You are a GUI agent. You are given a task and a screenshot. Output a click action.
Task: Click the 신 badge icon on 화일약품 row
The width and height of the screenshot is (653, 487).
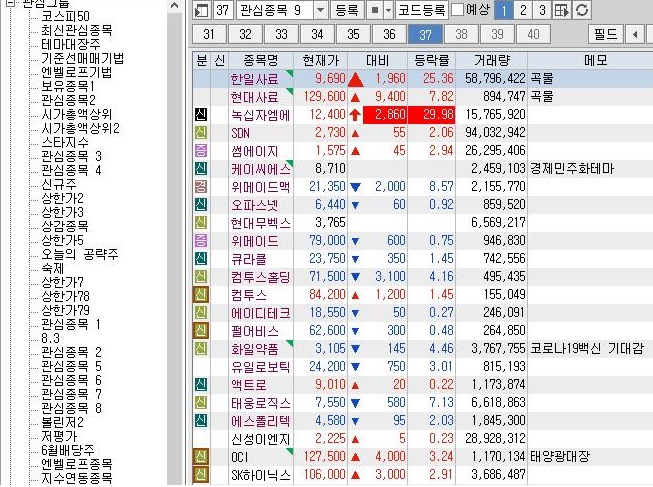point(201,348)
